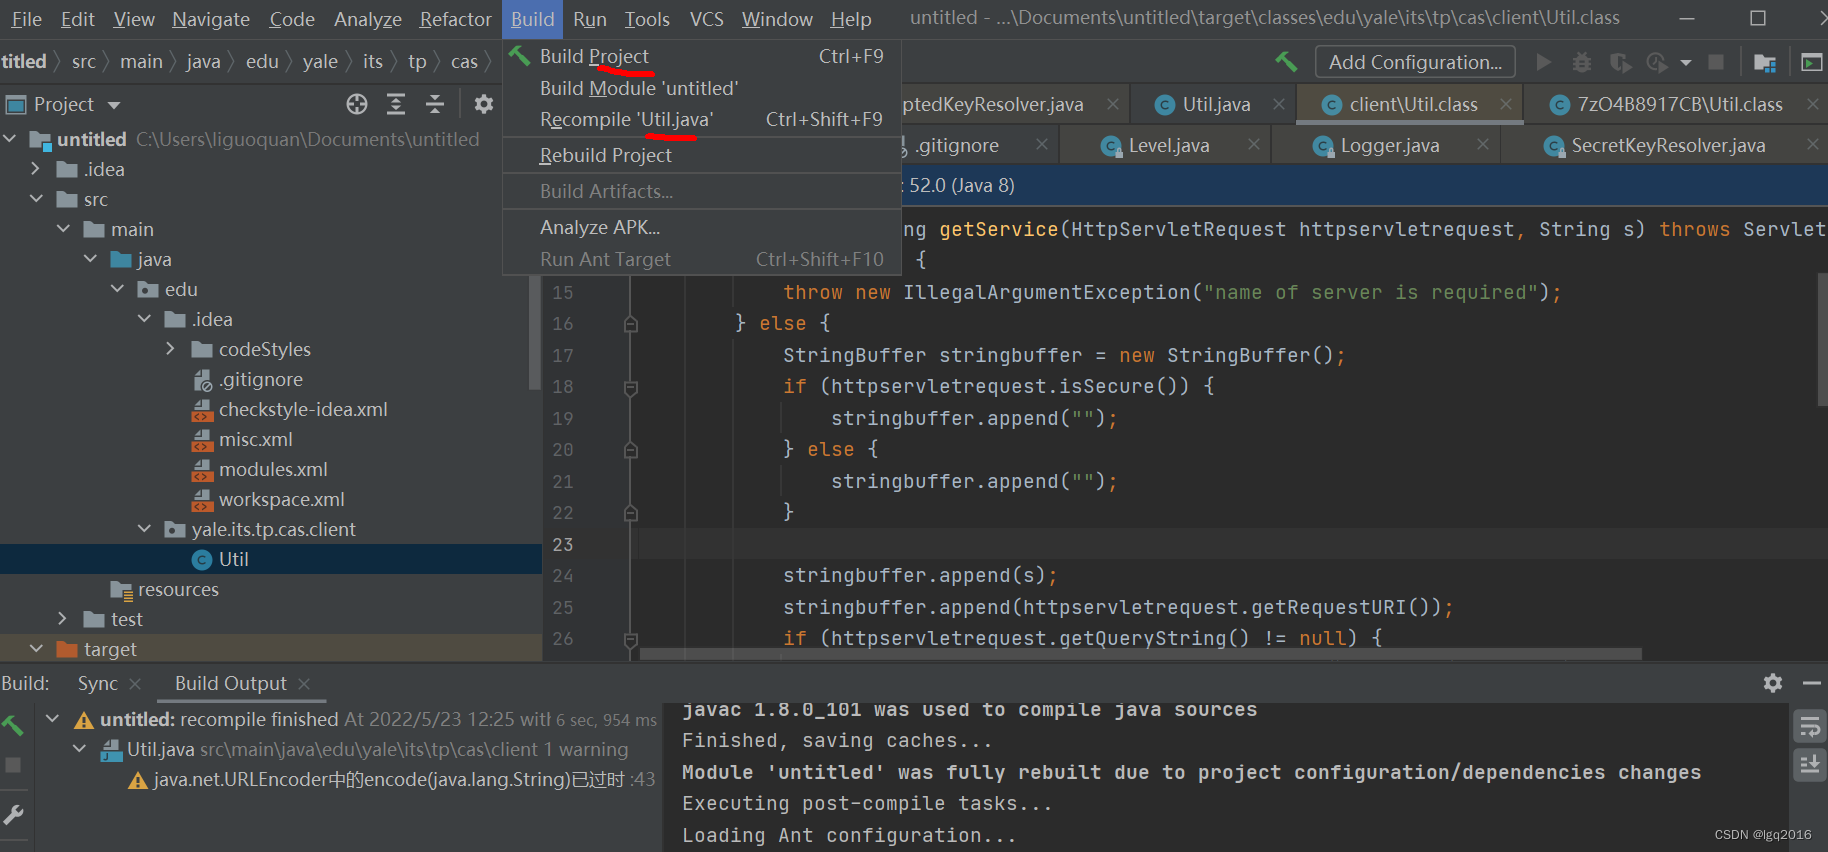This screenshot has height=852, width=1828.
Task: Collapse the target folder in project tree
Action: click(x=37, y=649)
